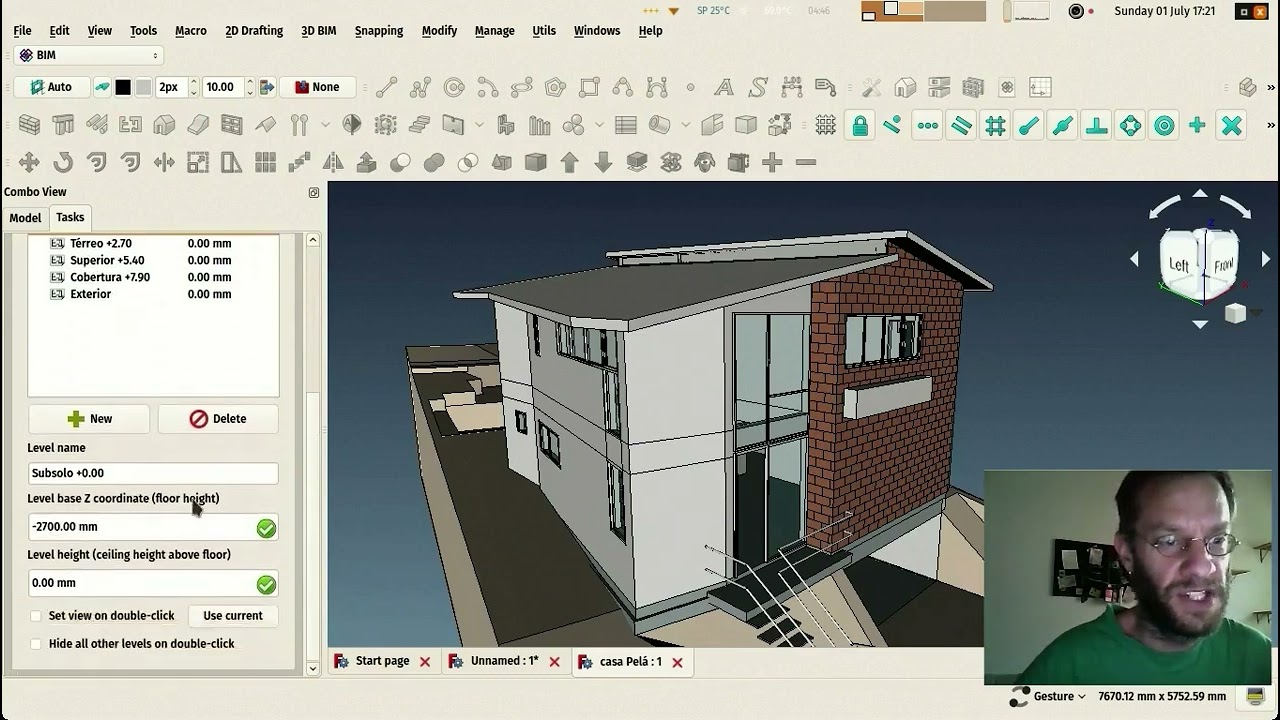The width and height of the screenshot is (1280, 720).
Task: Click the Remove component minus icon
Action: (806, 162)
